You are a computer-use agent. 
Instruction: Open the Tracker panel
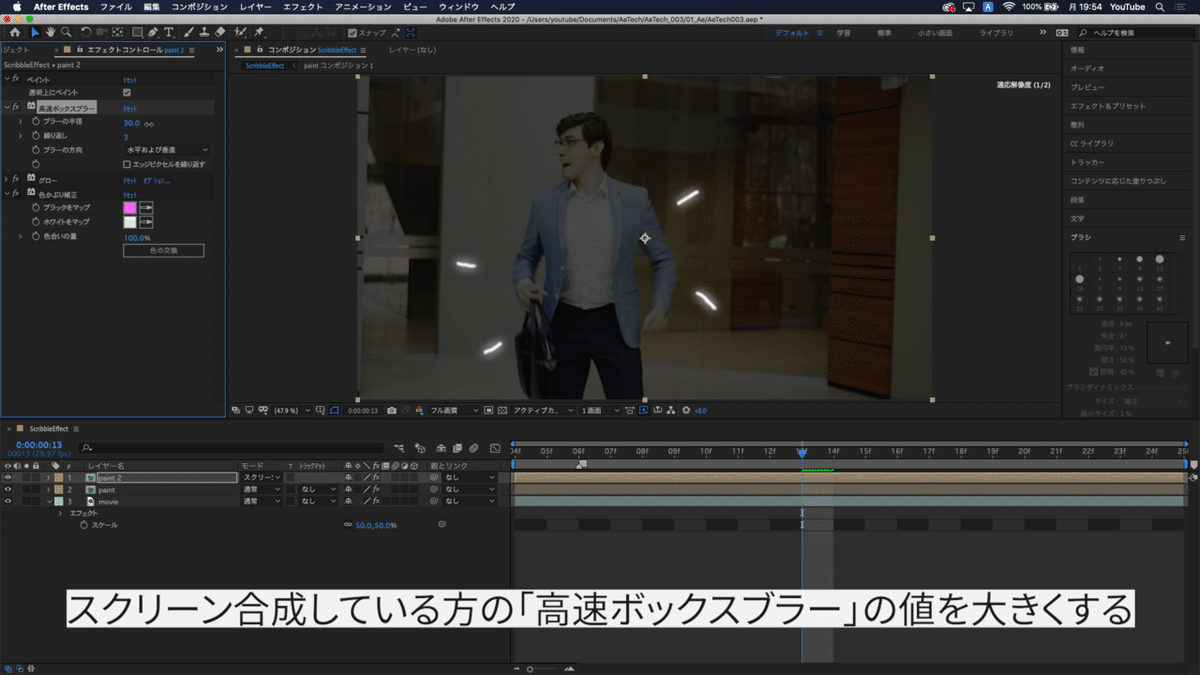point(1087,162)
